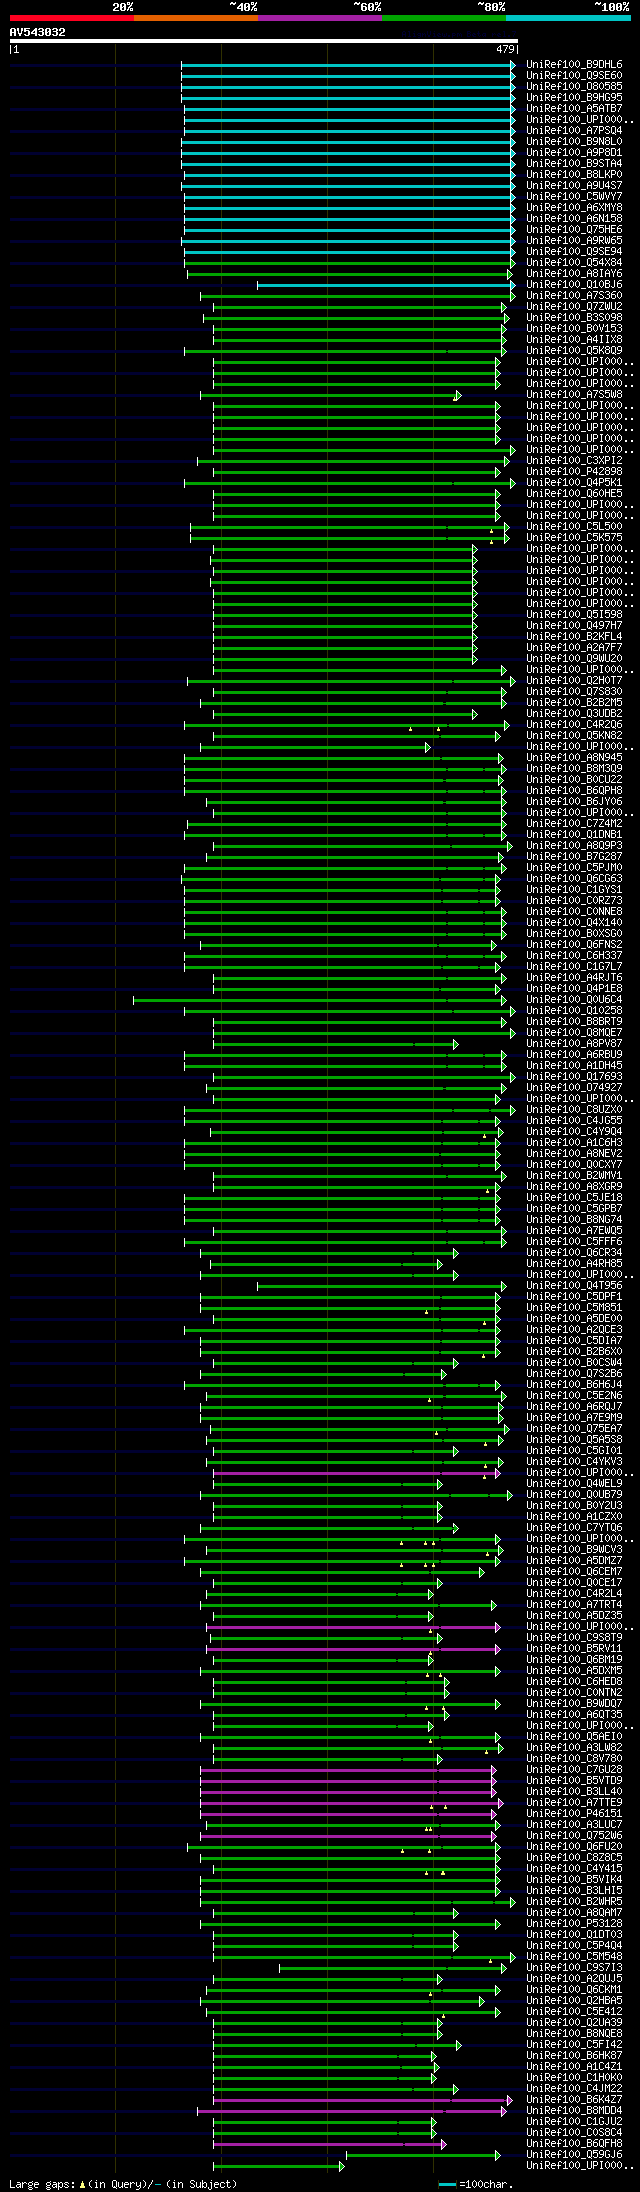Click the cyan alignment bar for B9DHL6
The height and width of the screenshot is (2192, 640).
tap(348, 64)
